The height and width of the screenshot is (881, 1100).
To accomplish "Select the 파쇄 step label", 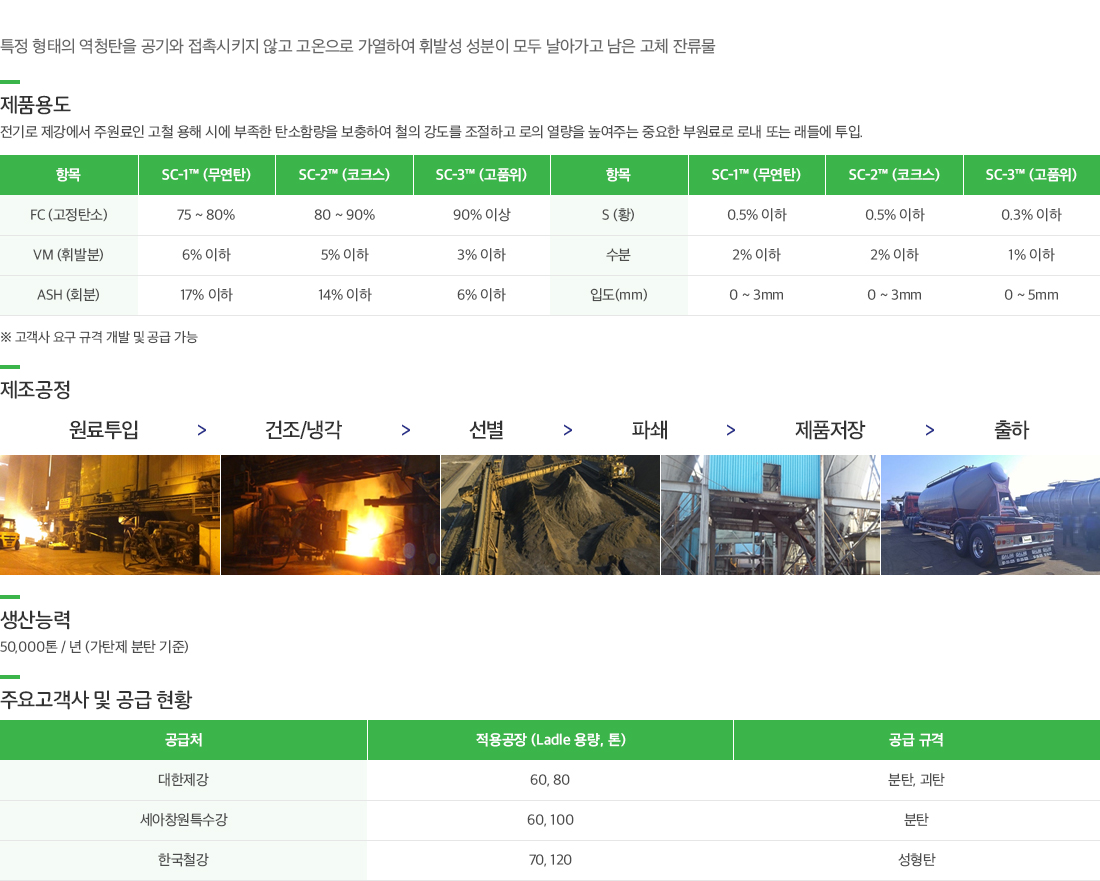I will click(650, 429).
